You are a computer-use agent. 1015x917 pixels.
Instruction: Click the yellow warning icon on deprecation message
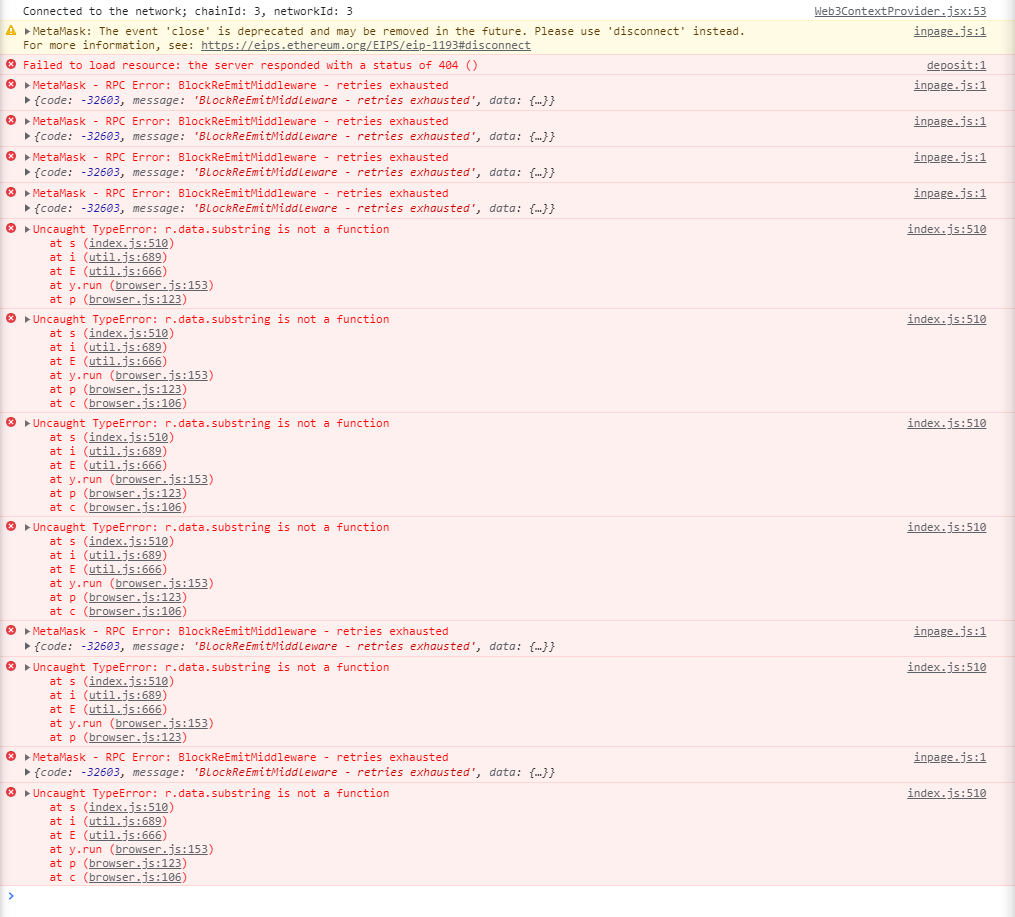tap(11, 30)
